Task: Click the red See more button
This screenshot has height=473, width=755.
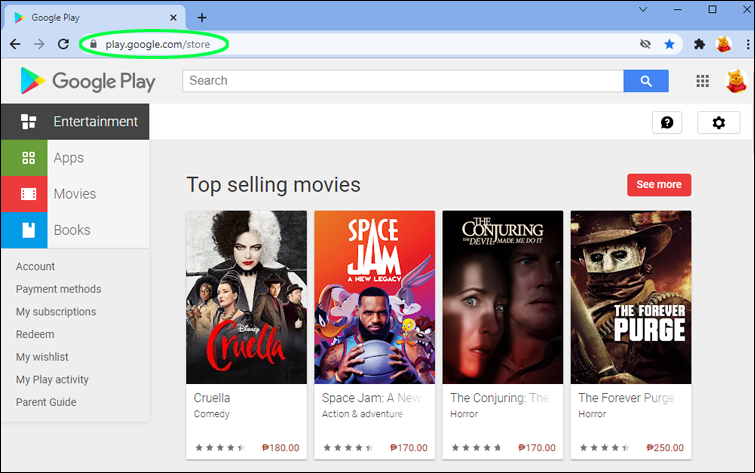Action: tap(659, 184)
